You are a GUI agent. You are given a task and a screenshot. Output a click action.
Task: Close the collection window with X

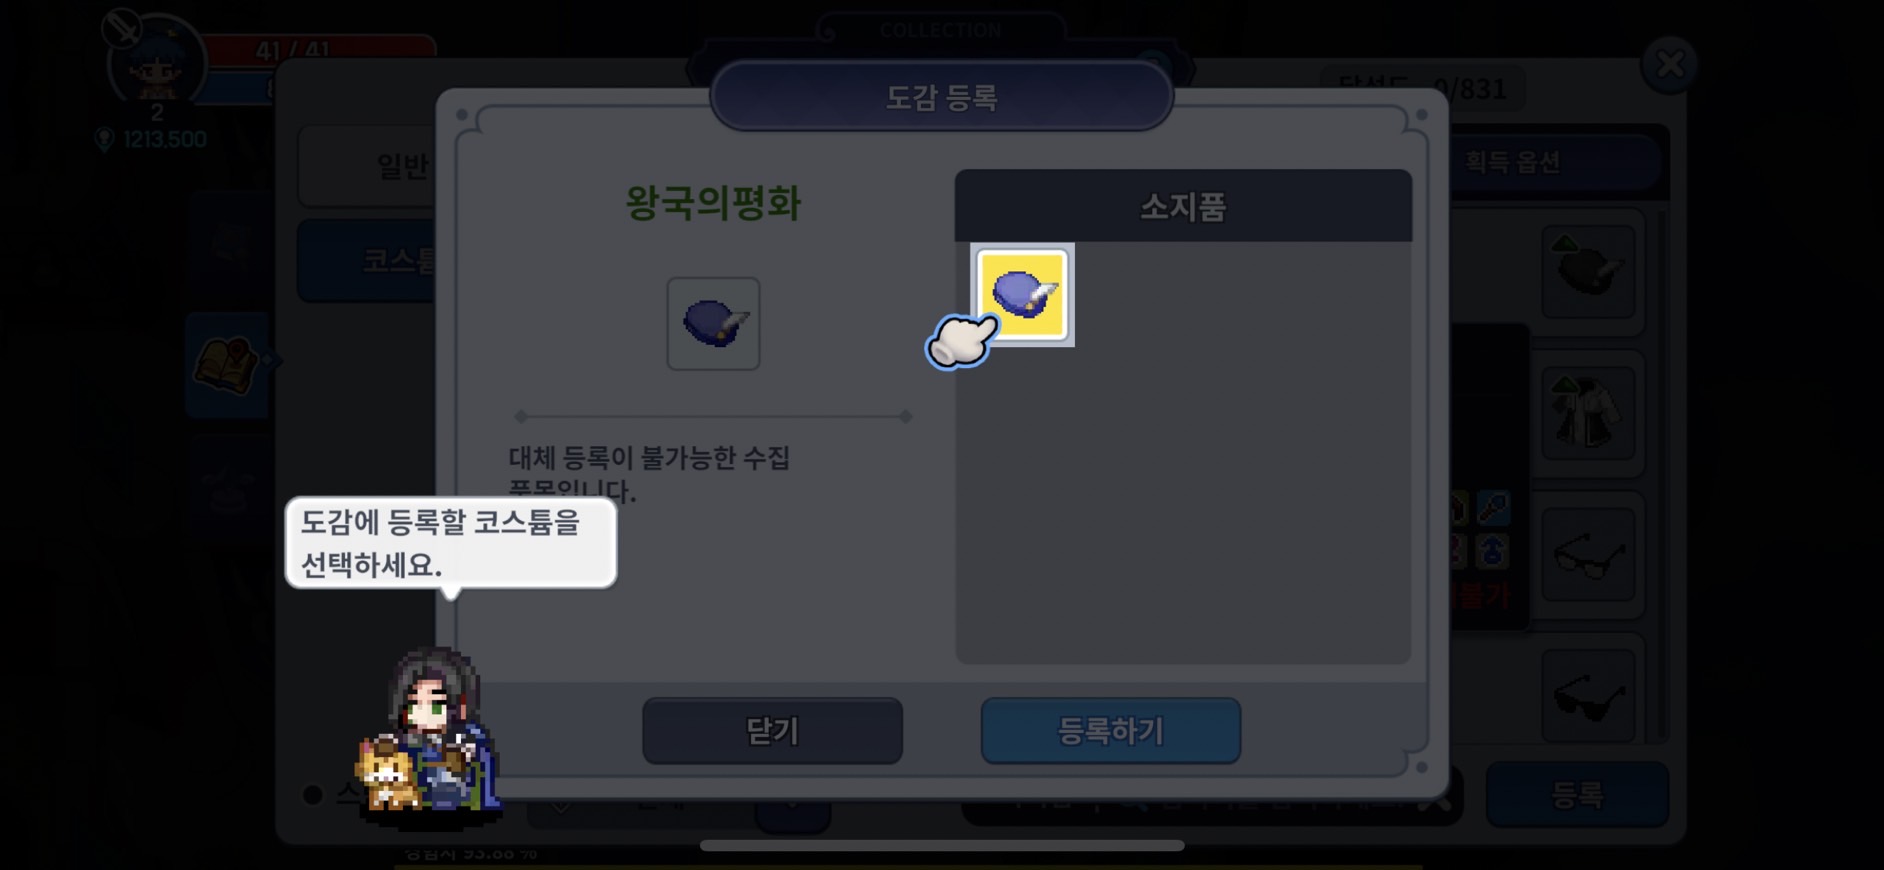click(x=1670, y=65)
